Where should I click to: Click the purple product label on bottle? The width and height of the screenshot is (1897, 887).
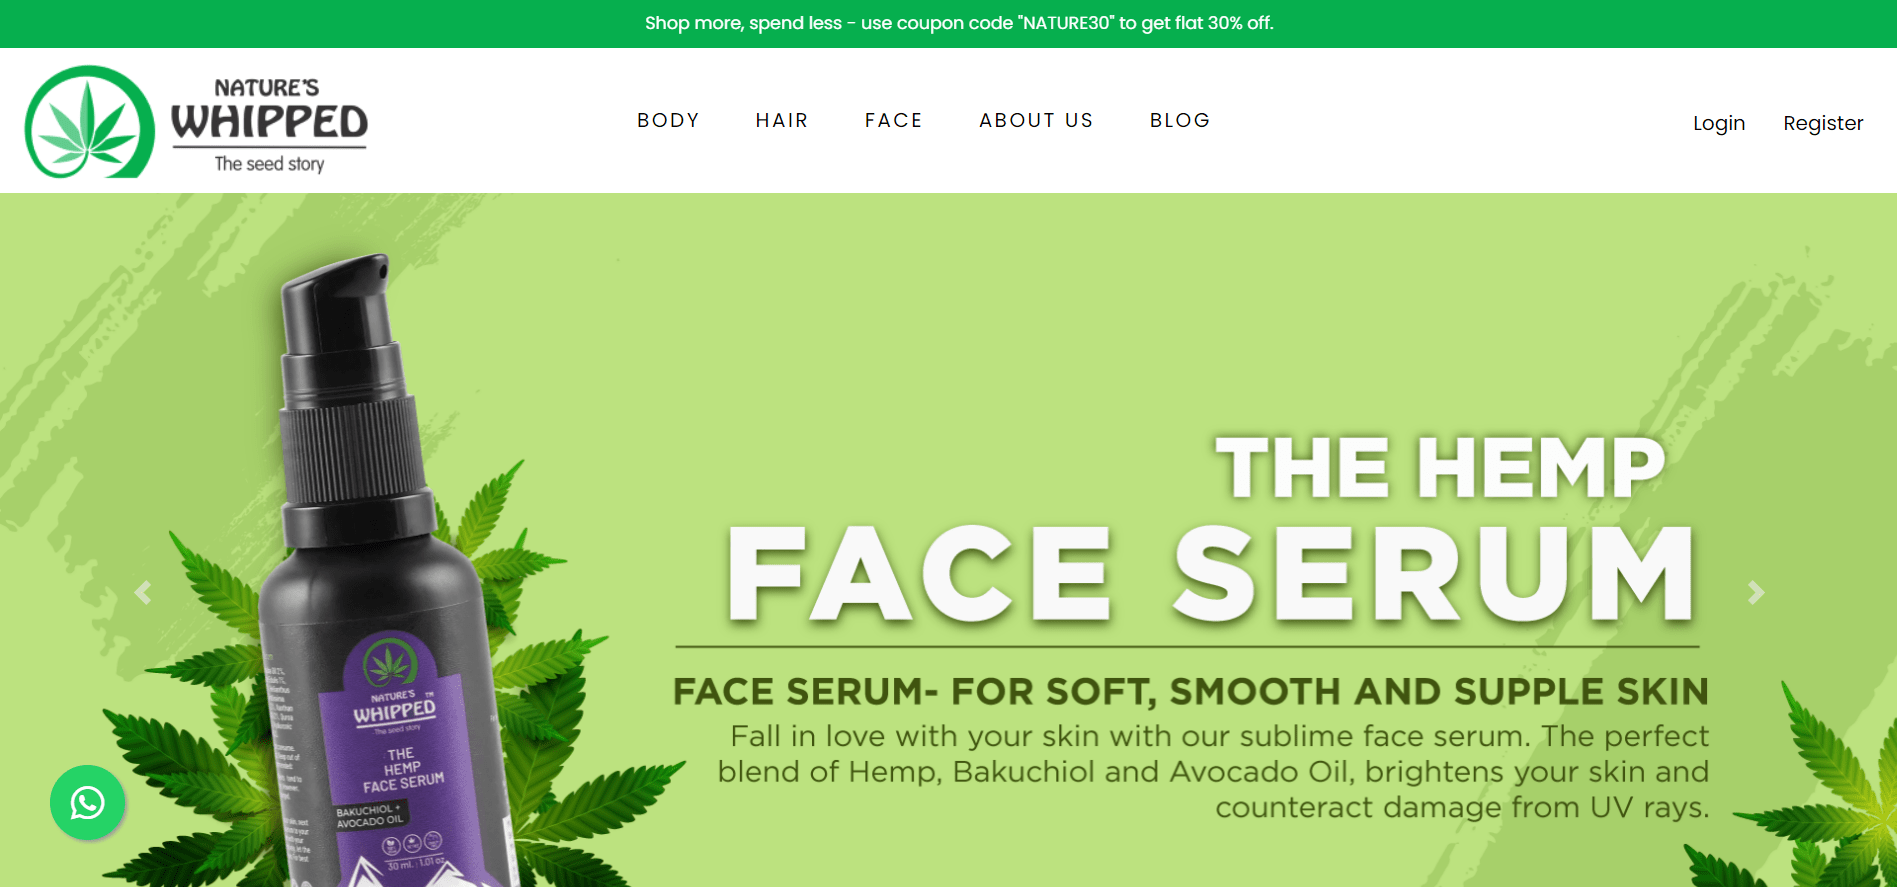pyautogui.click(x=400, y=760)
